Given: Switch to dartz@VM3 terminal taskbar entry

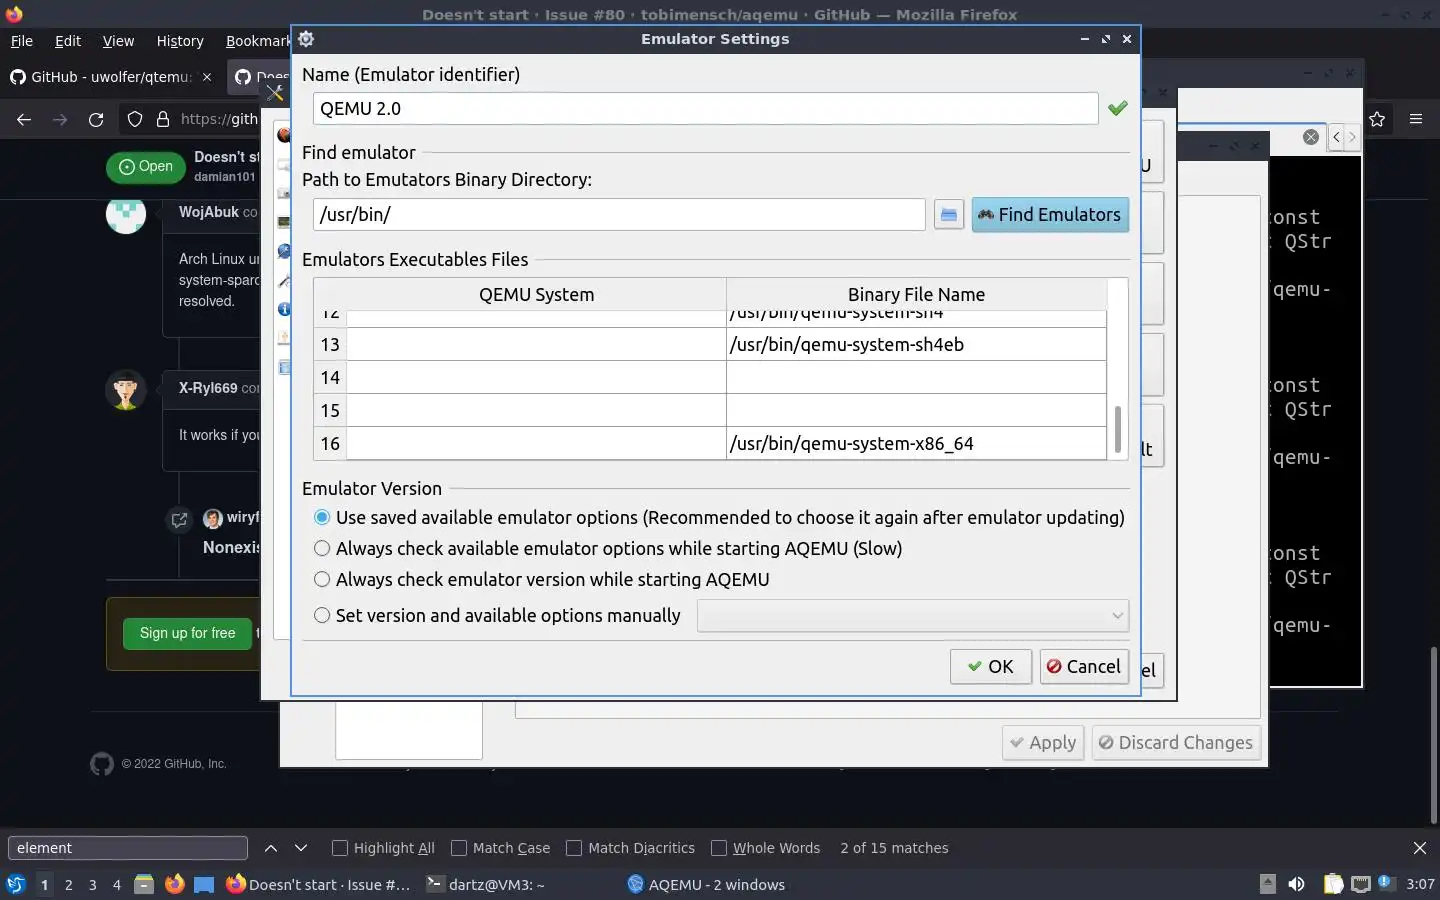Looking at the screenshot, I should (x=486, y=885).
